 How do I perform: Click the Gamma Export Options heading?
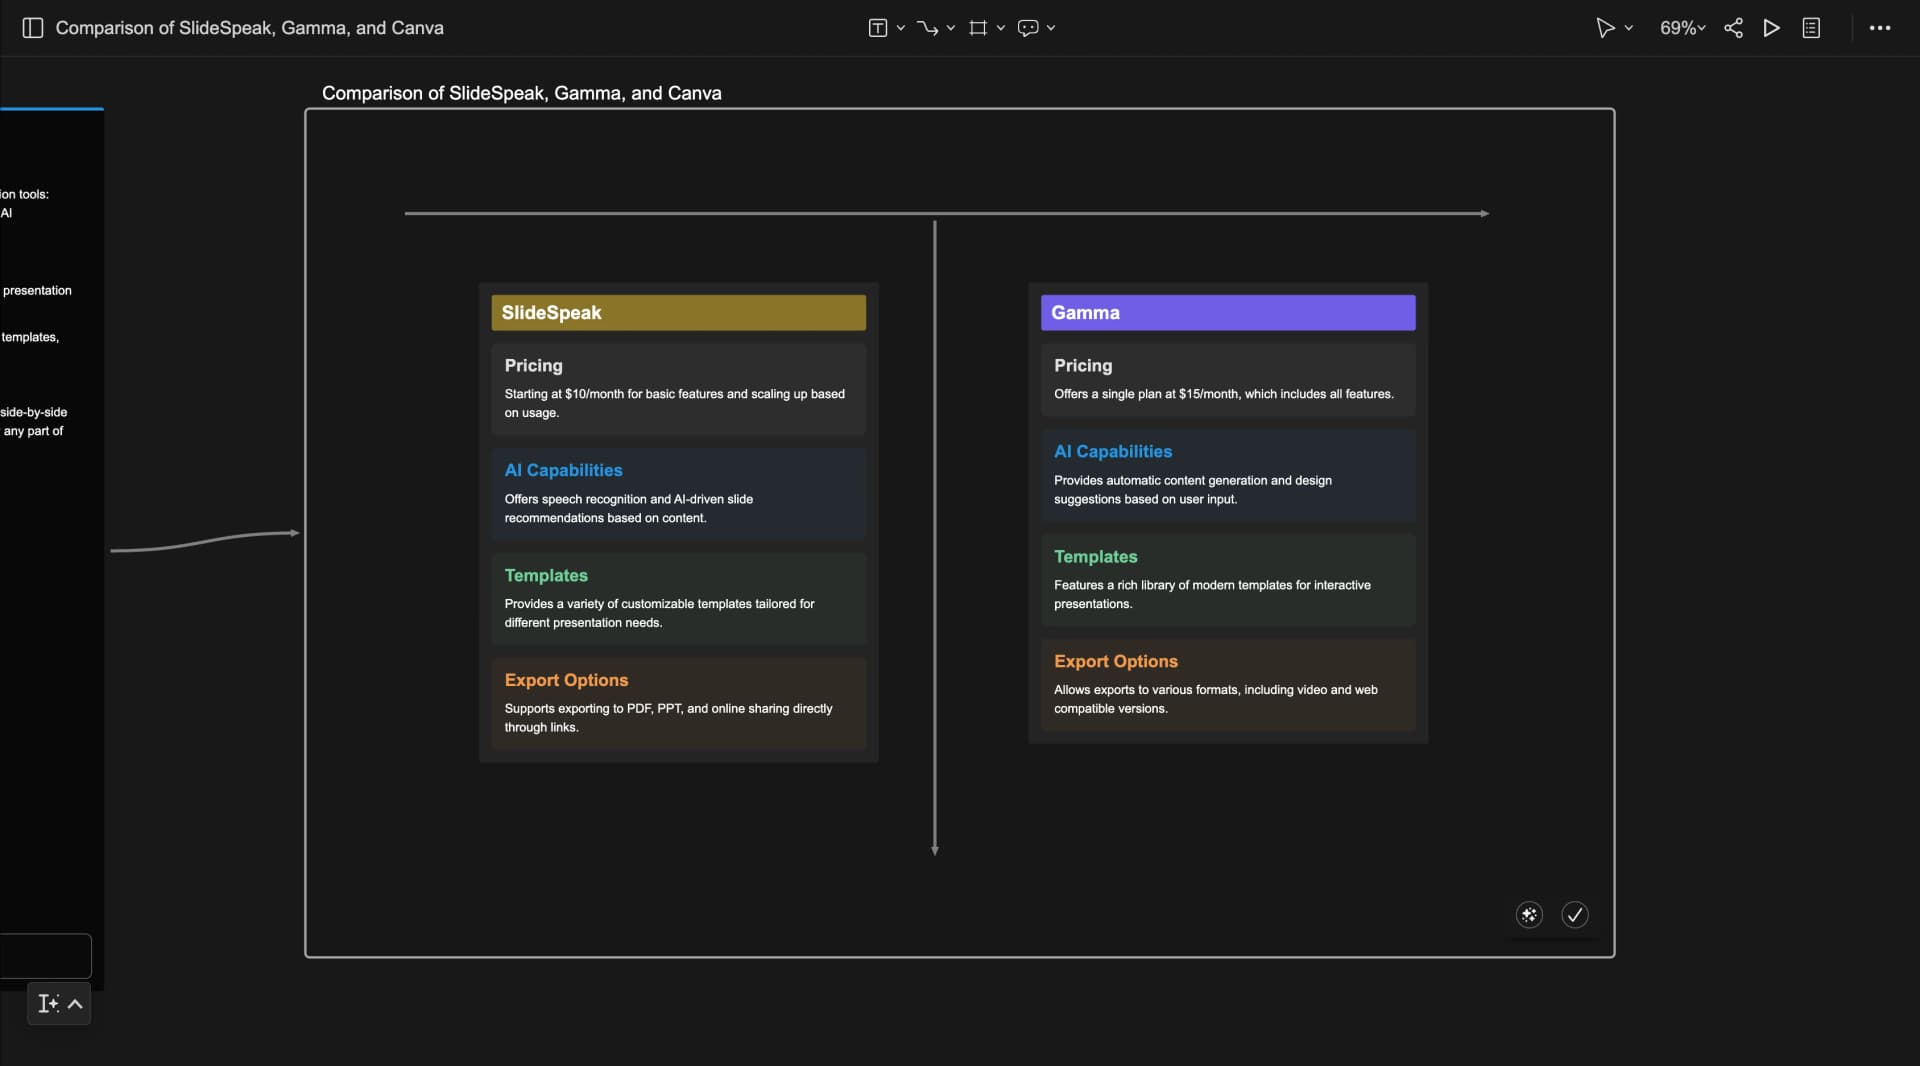[x=1116, y=662]
